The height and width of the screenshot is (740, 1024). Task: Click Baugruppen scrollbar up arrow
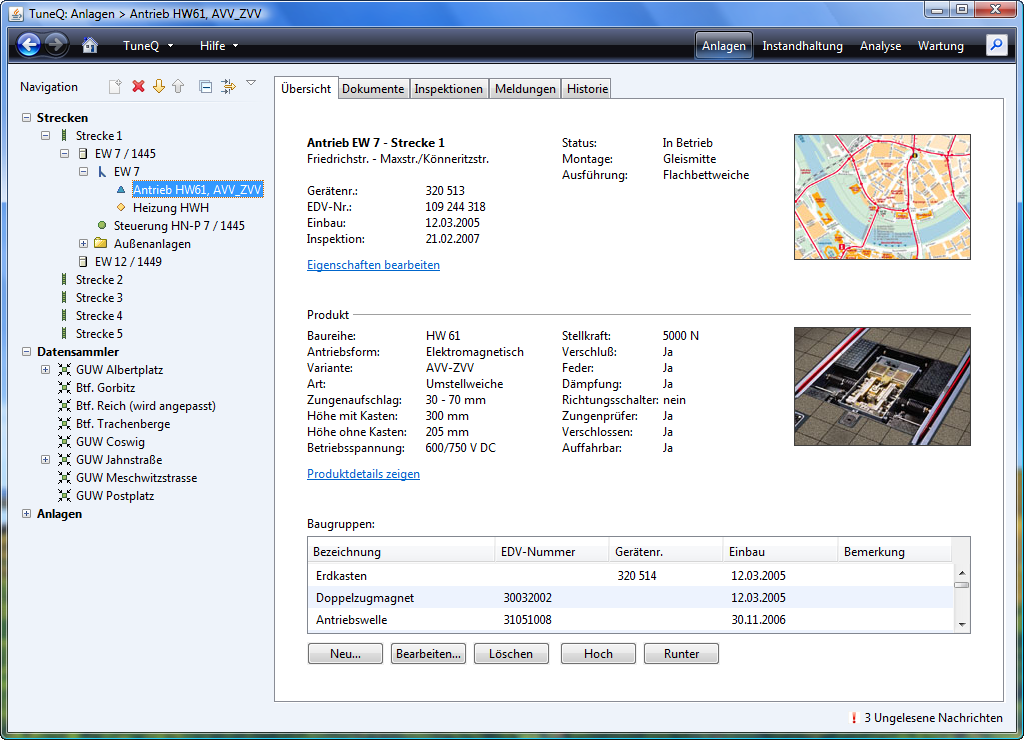[x=962, y=573]
